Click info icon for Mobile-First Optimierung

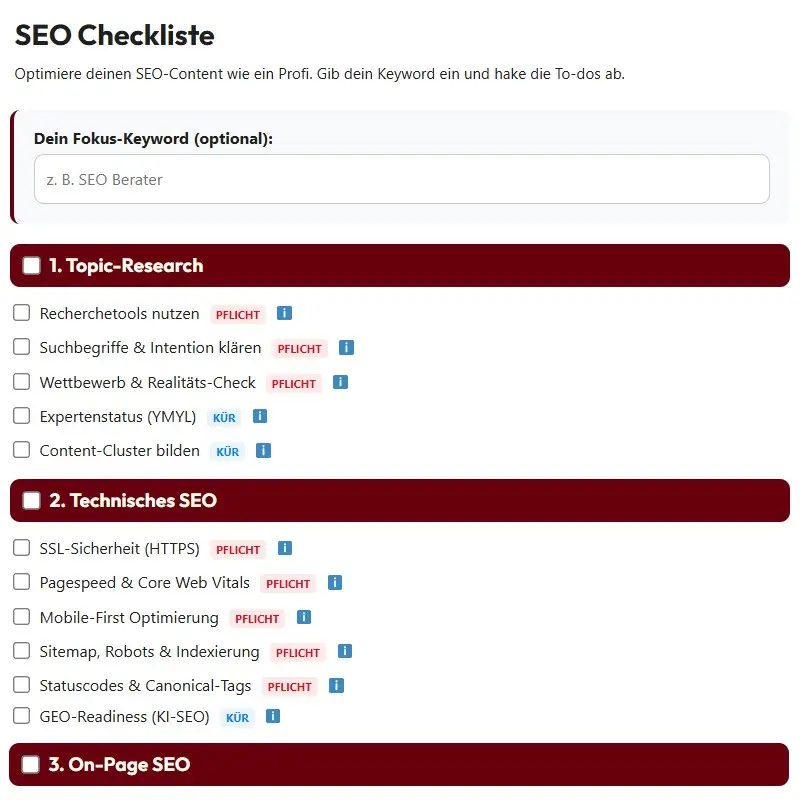(x=304, y=617)
